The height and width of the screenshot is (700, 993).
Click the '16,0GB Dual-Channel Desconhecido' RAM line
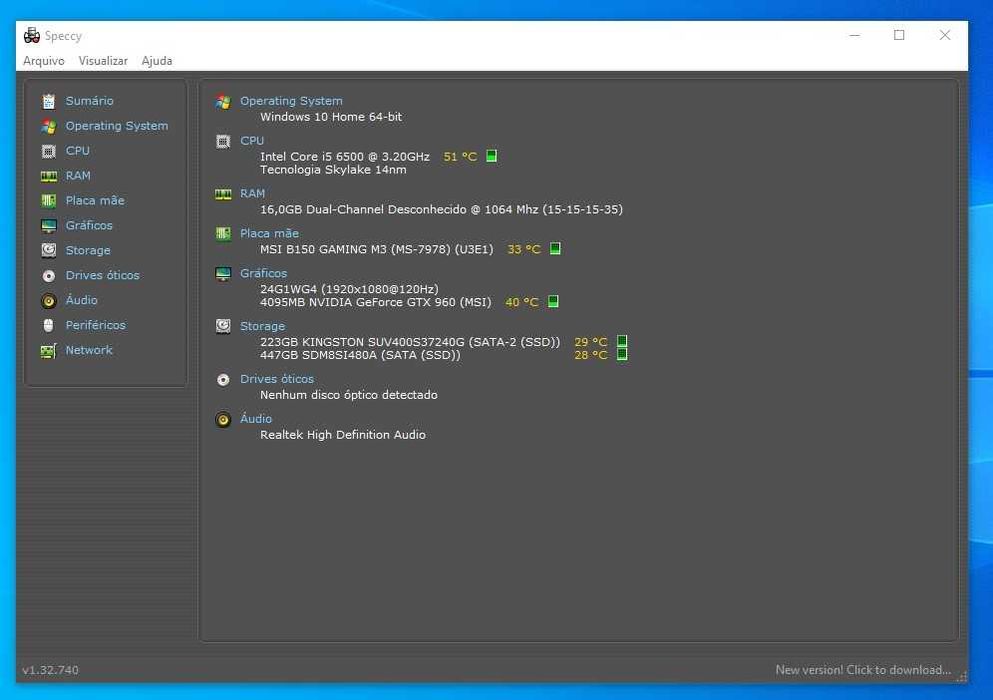point(441,209)
